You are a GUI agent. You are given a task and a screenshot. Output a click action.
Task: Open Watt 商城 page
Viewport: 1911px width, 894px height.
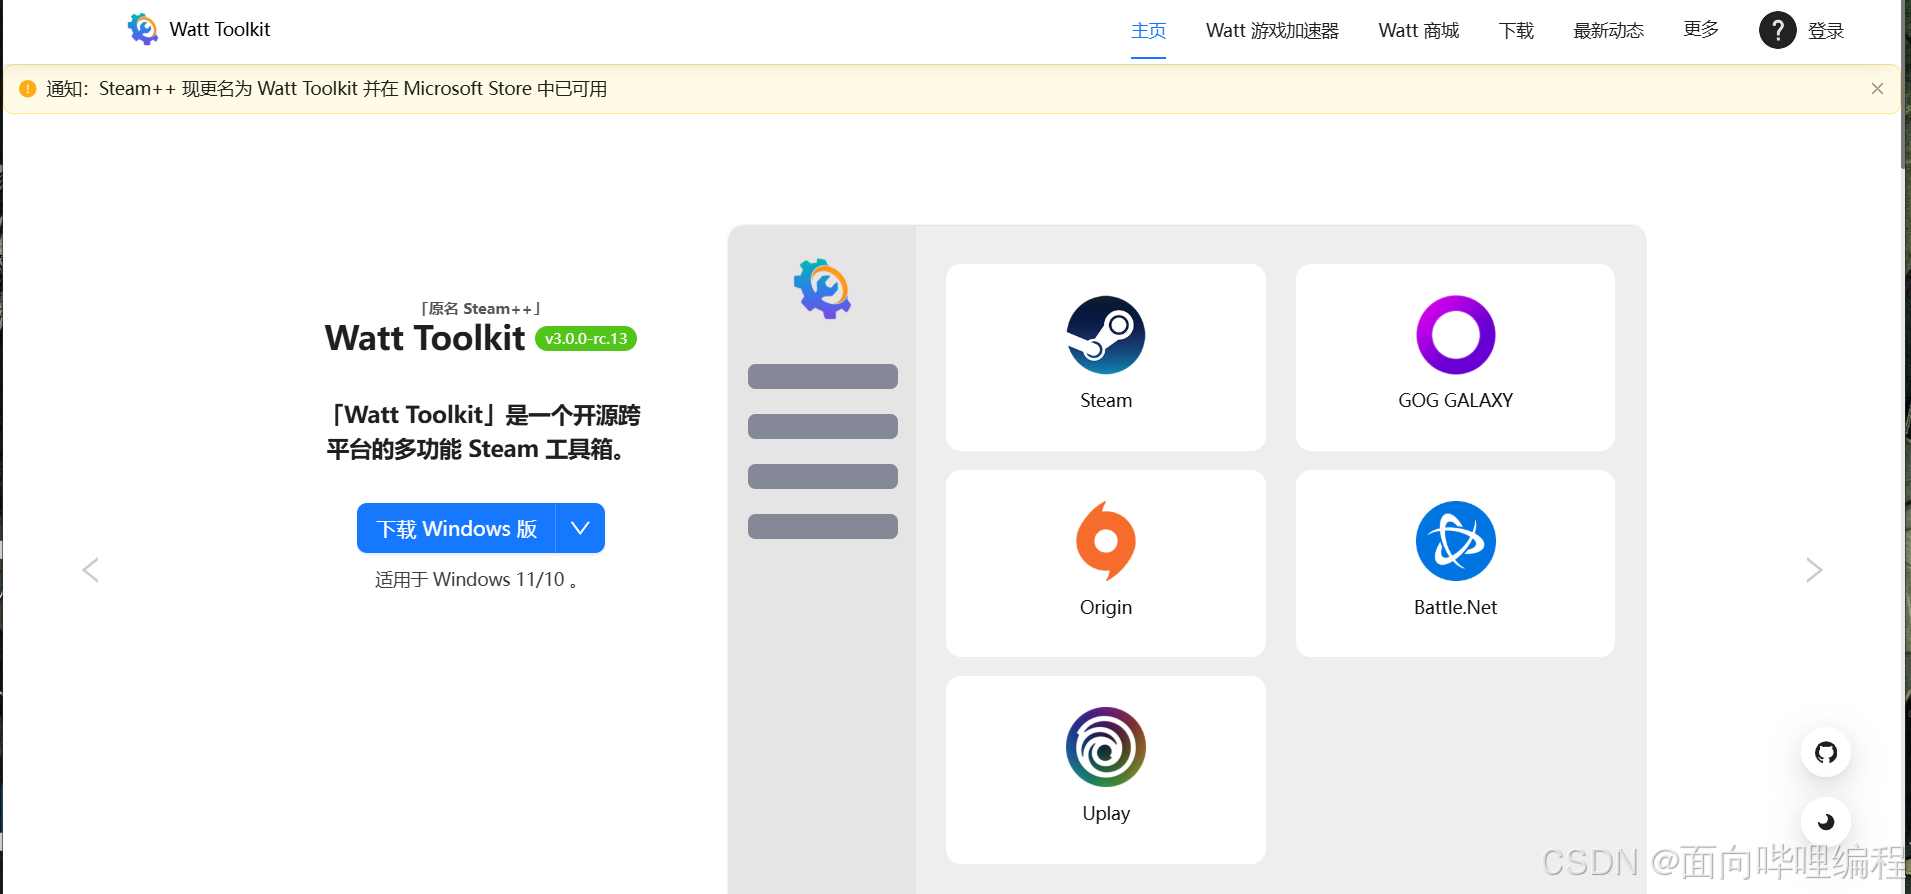pos(1418,31)
